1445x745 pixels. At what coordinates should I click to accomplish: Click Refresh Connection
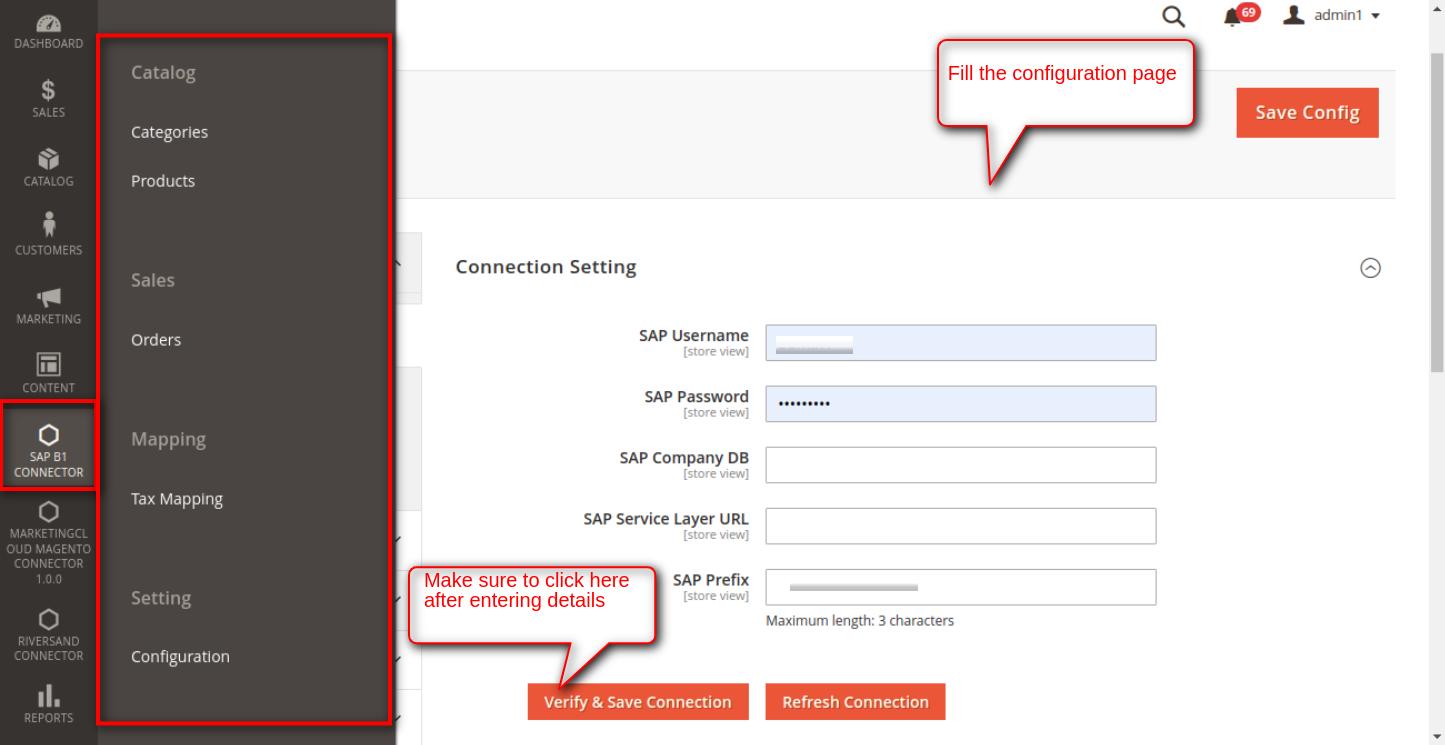pyautogui.click(x=855, y=701)
